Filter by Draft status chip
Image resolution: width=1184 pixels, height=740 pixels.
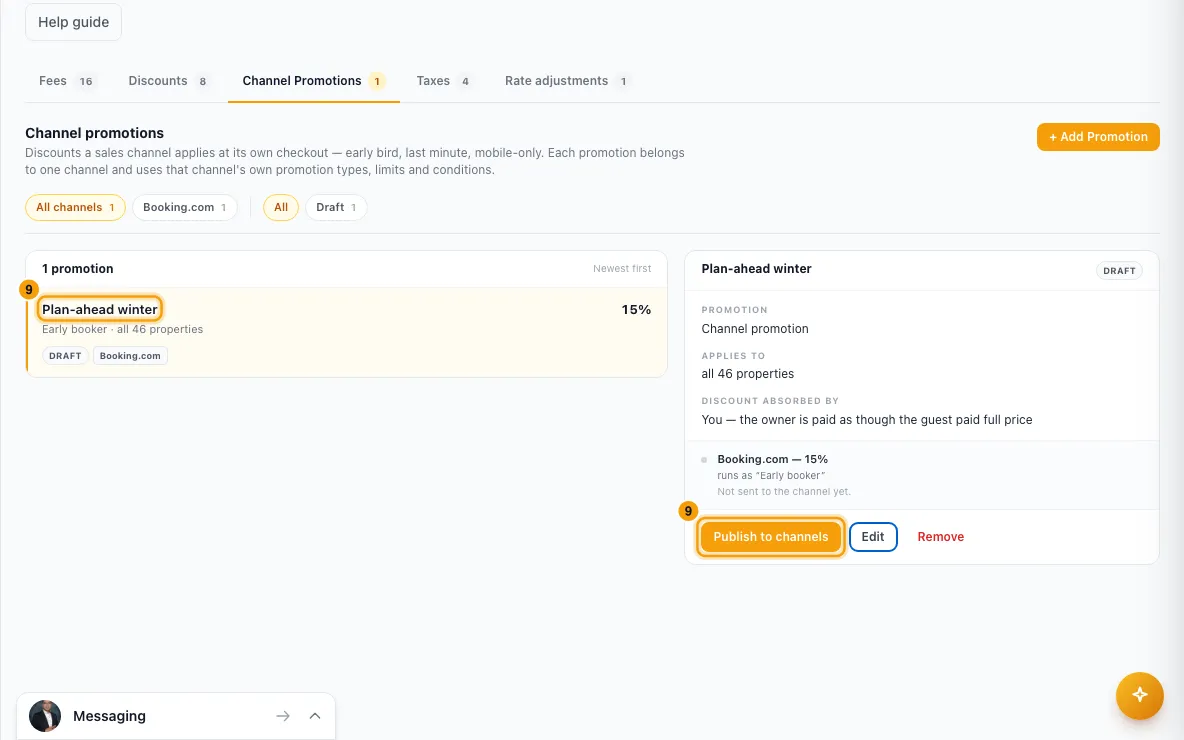click(x=336, y=207)
